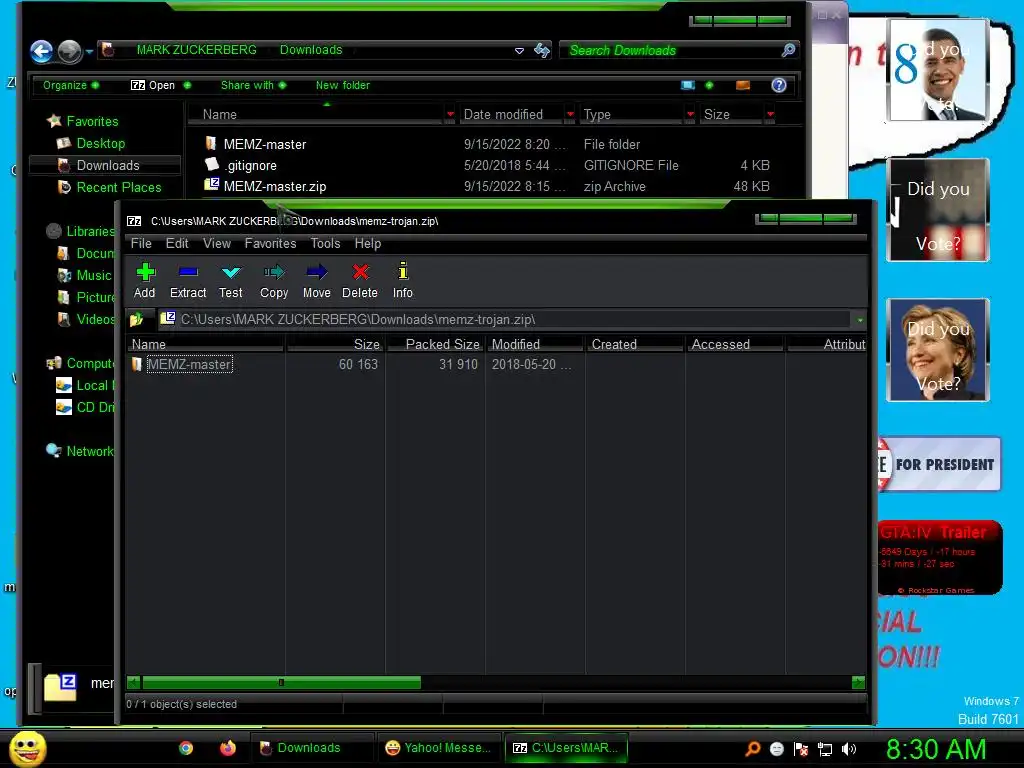Open Recent Places in the navigation pane
Image resolution: width=1024 pixels, height=768 pixels.
click(119, 187)
